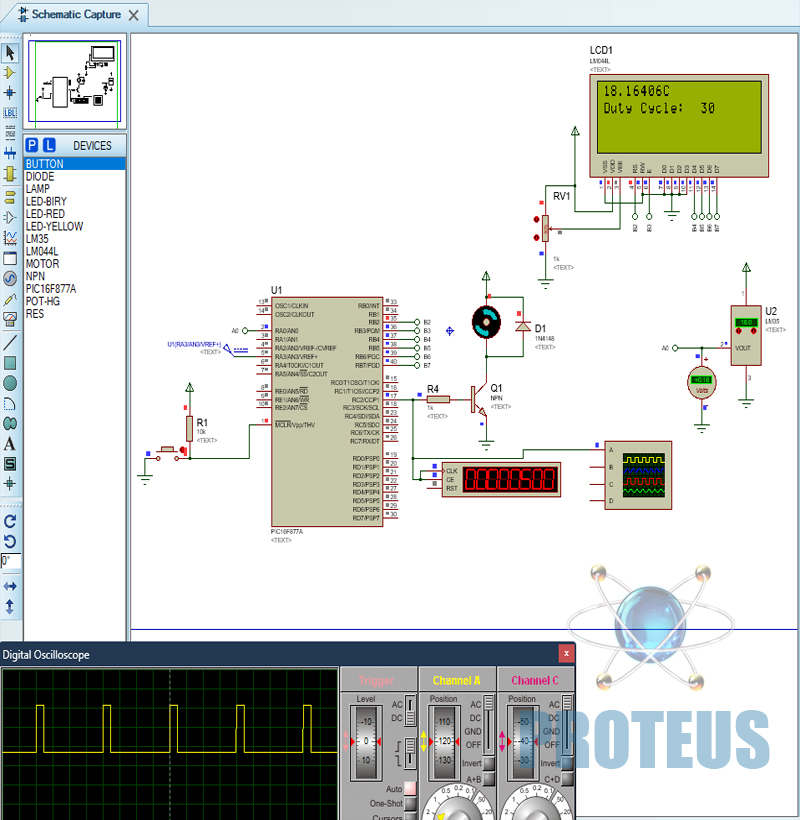
Task: Select the Generator Mode sine icon
Action: point(10,278)
